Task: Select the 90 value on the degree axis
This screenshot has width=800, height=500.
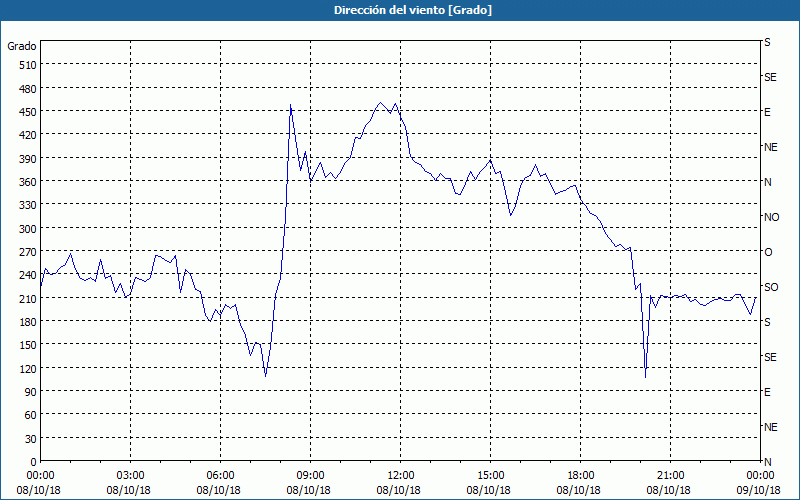Action: pyautogui.click(x=31, y=392)
